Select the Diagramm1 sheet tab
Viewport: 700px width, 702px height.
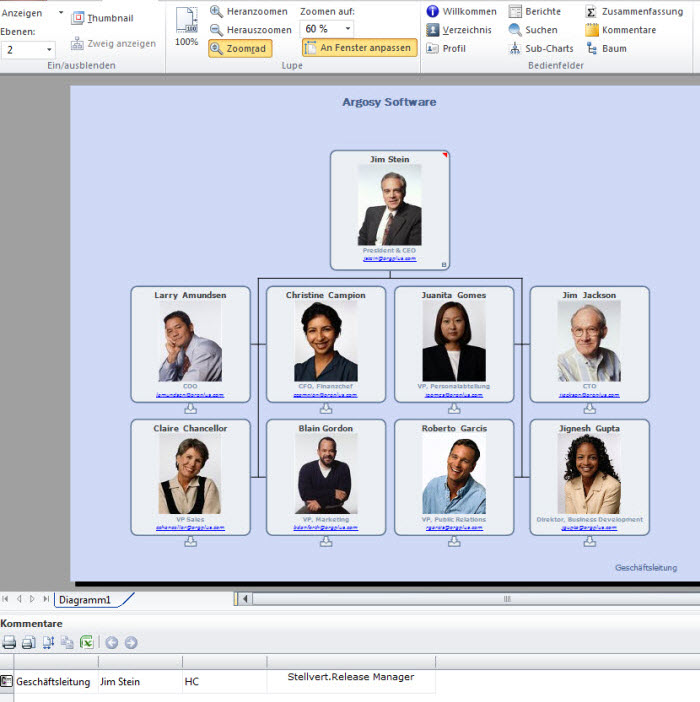click(x=85, y=600)
